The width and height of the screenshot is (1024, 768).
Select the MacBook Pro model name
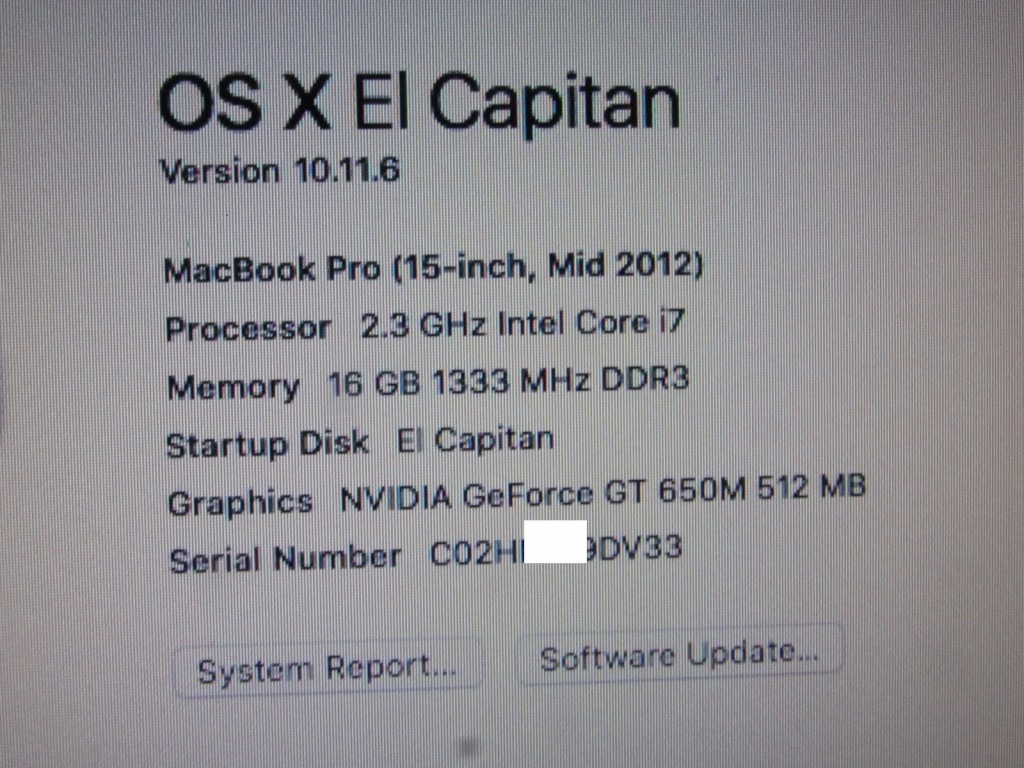[272, 269]
